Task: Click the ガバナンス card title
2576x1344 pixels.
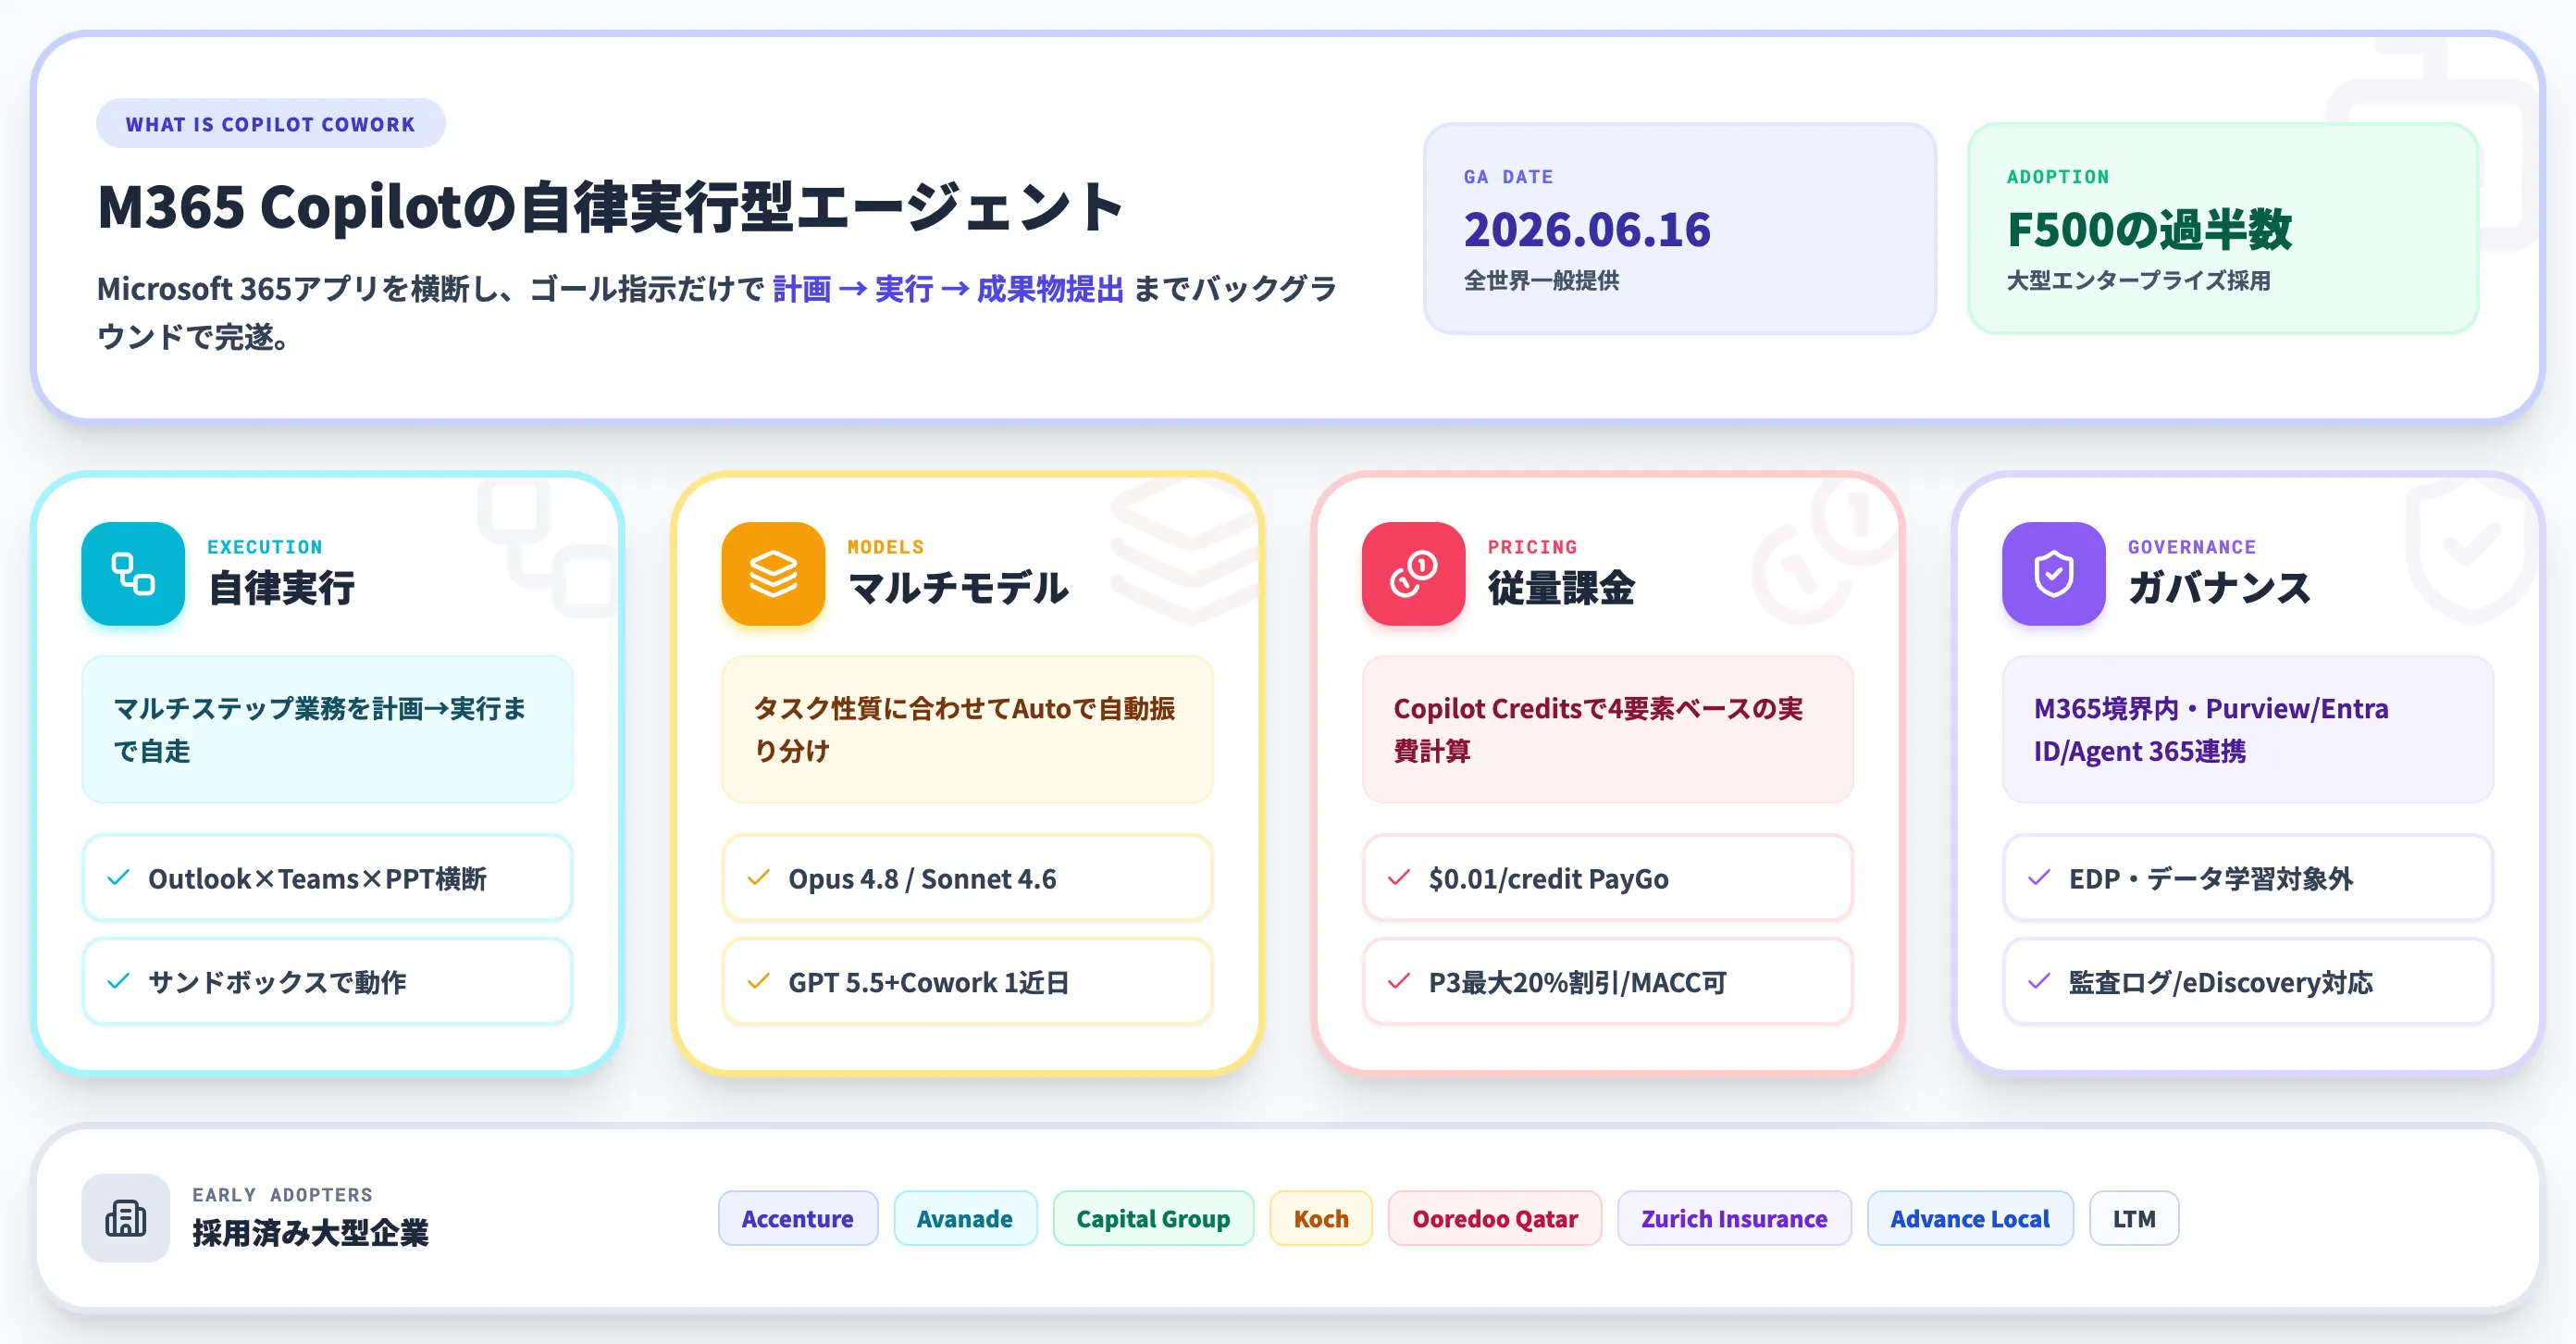Action: (2220, 587)
